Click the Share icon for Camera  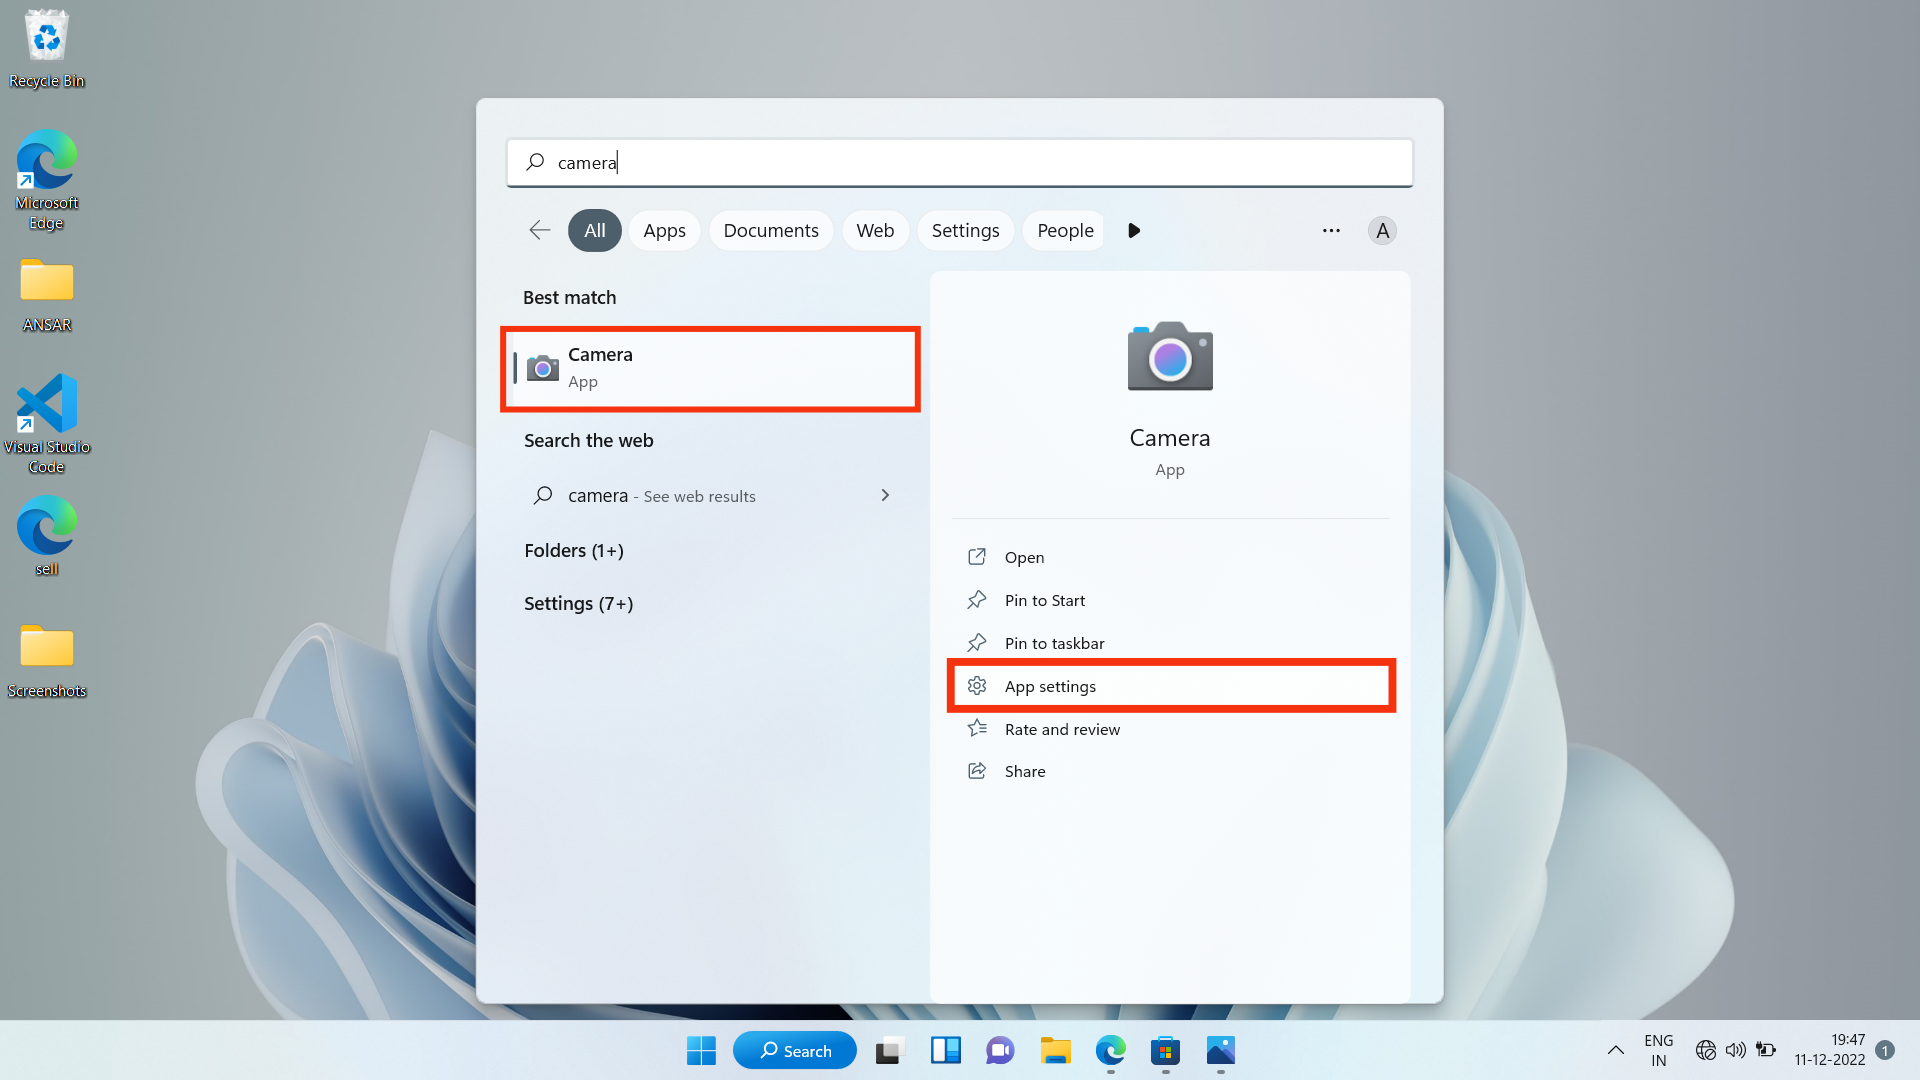point(978,770)
